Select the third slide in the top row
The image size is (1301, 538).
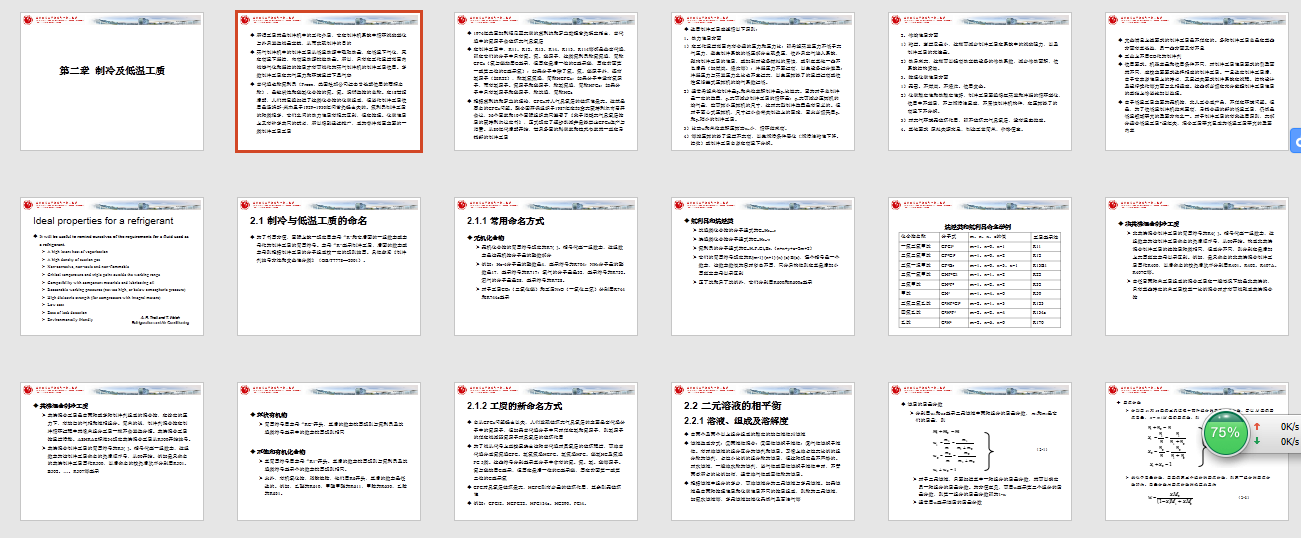[x=545, y=82]
